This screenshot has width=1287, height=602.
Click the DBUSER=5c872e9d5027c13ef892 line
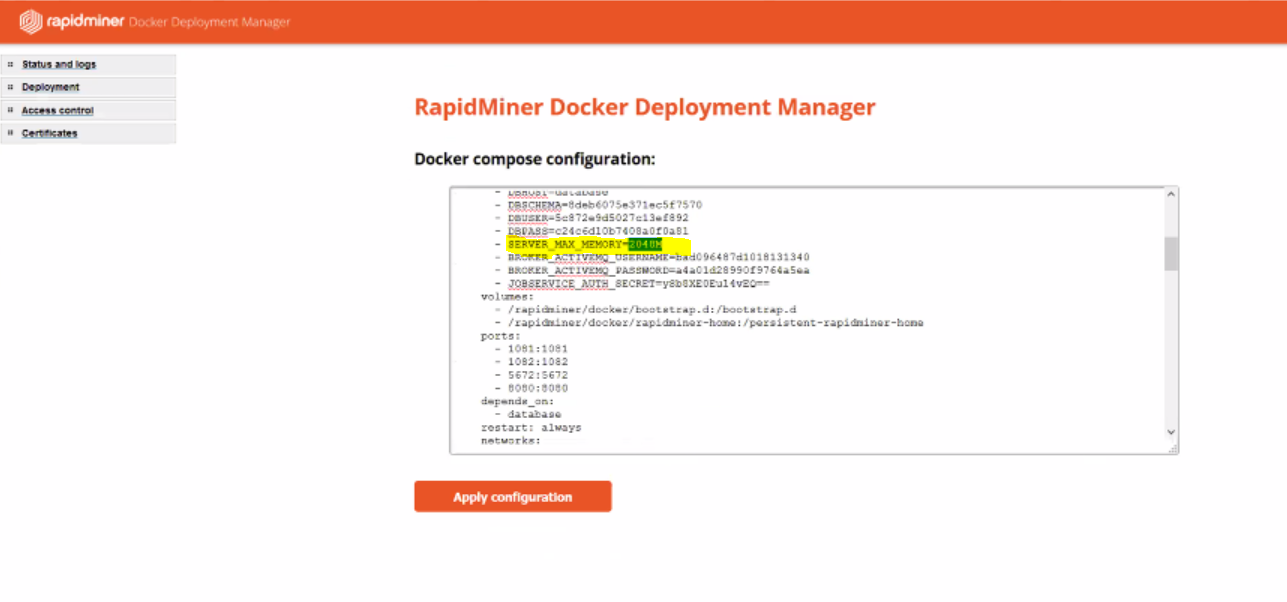(x=591, y=218)
